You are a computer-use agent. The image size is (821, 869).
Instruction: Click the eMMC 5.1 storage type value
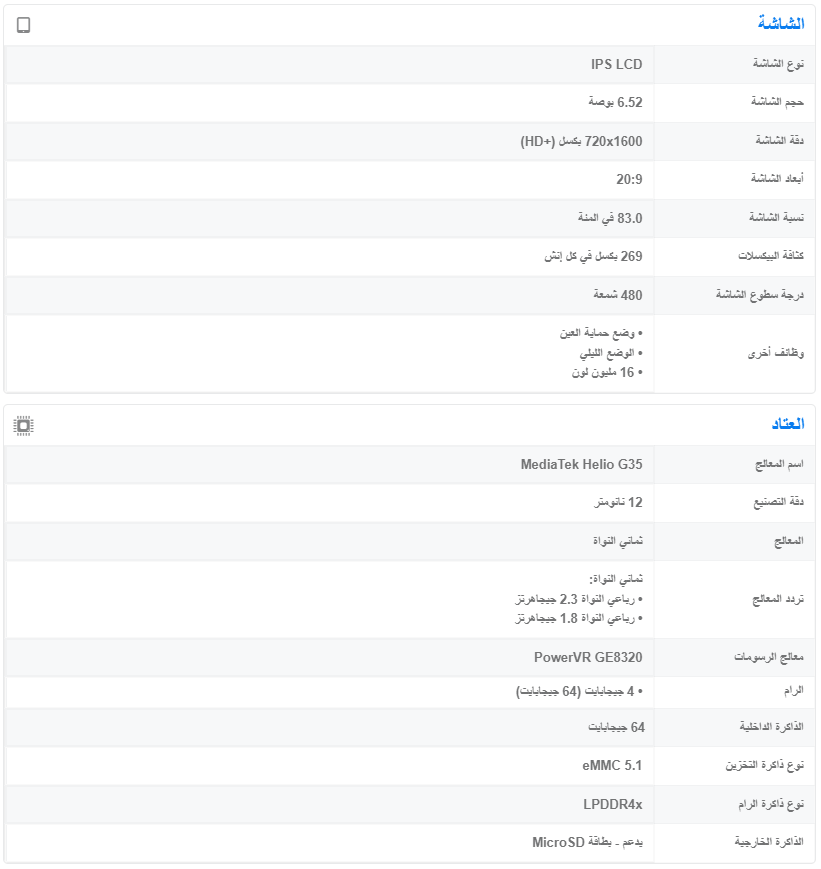click(612, 766)
